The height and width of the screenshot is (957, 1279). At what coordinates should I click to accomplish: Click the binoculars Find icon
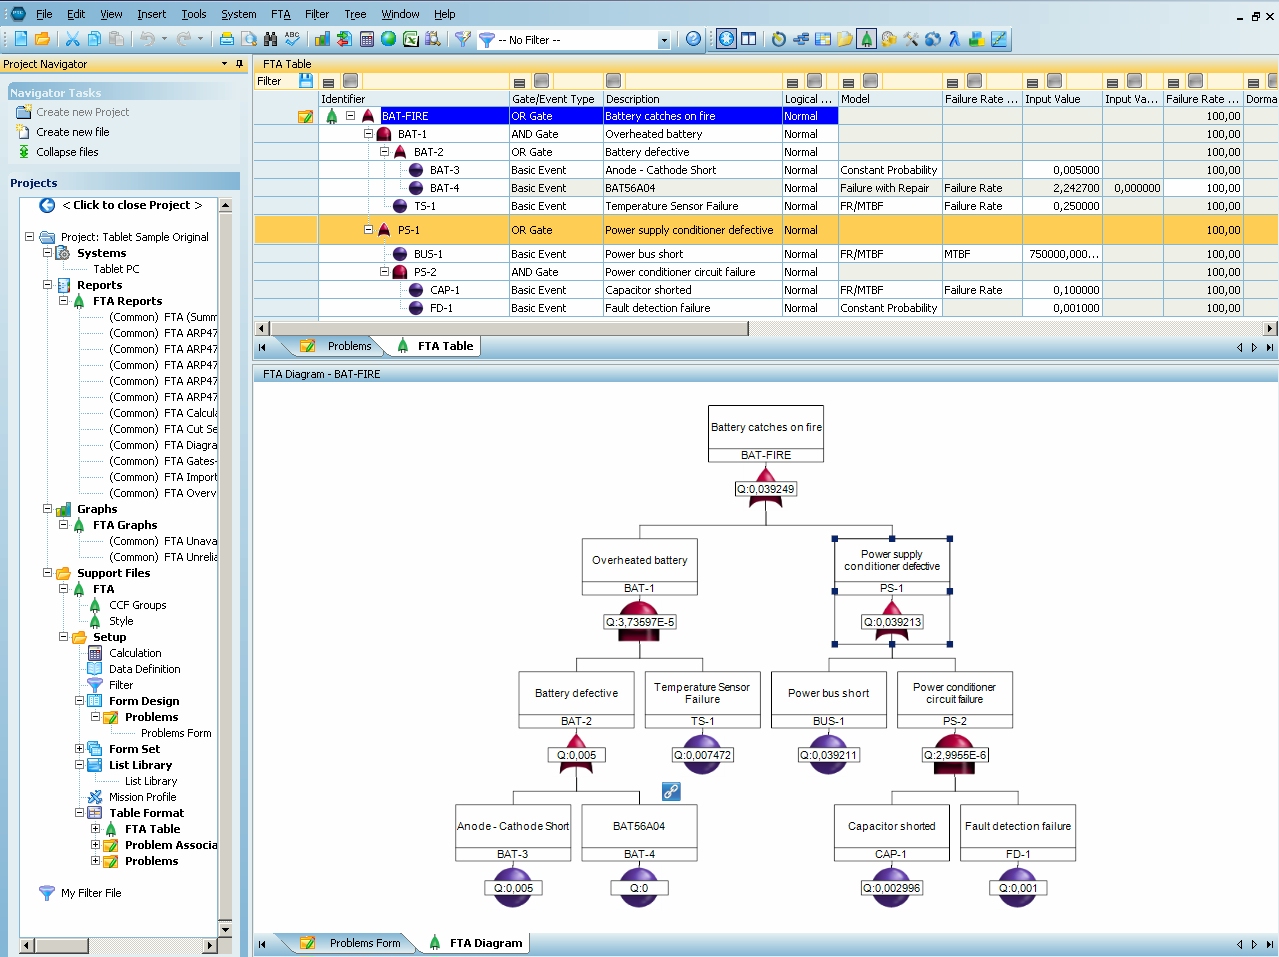pos(270,39)
